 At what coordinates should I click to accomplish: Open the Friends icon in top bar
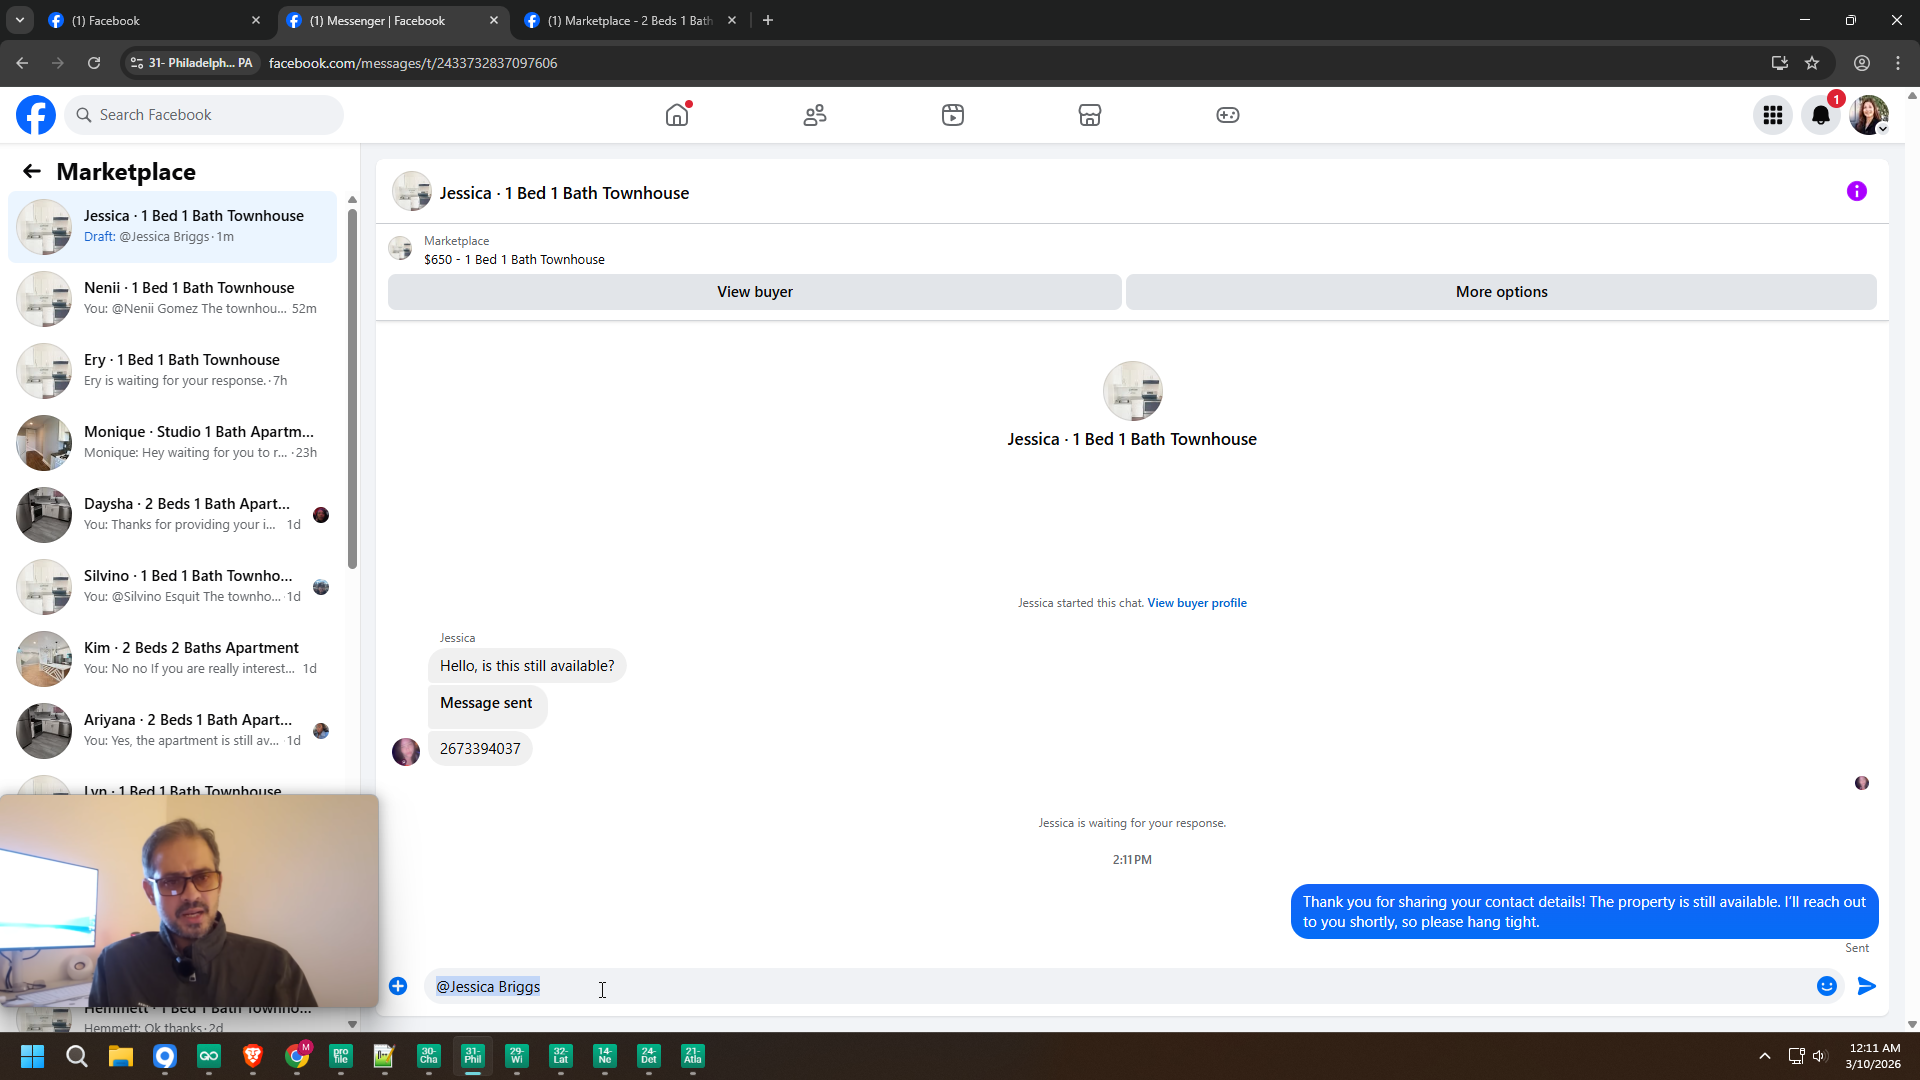[x=815, y=115]
